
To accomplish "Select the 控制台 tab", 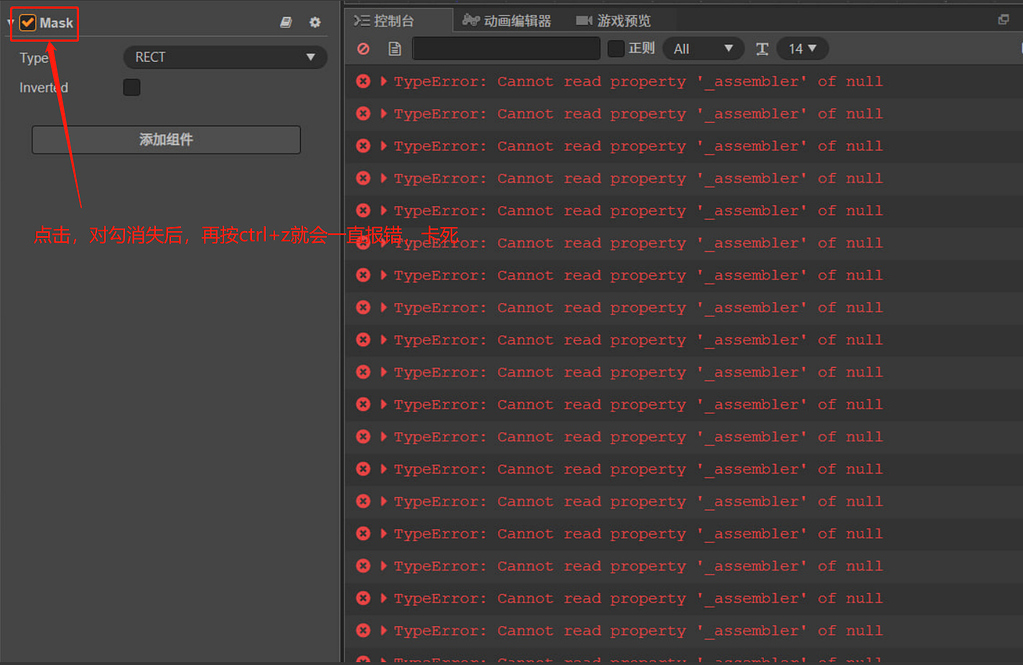I will pyautogui.click(x=392, y=20).
